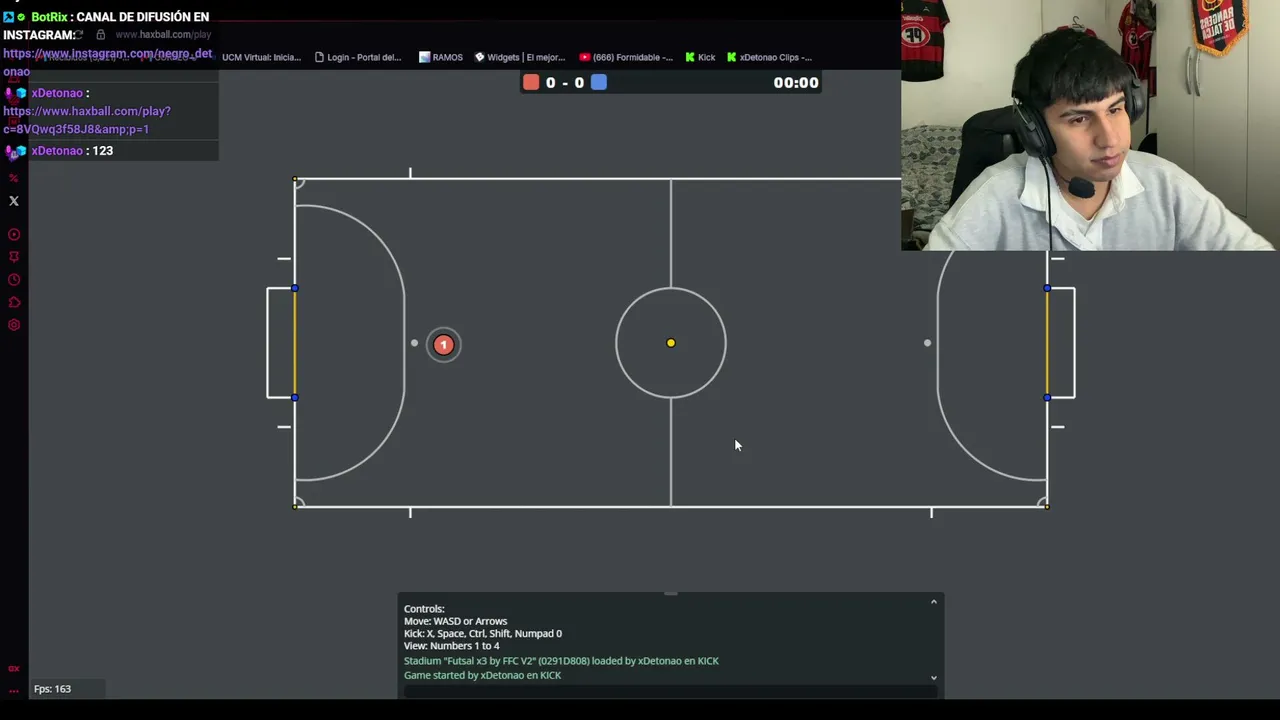Click the red team score square

click(x=531, y=82)
